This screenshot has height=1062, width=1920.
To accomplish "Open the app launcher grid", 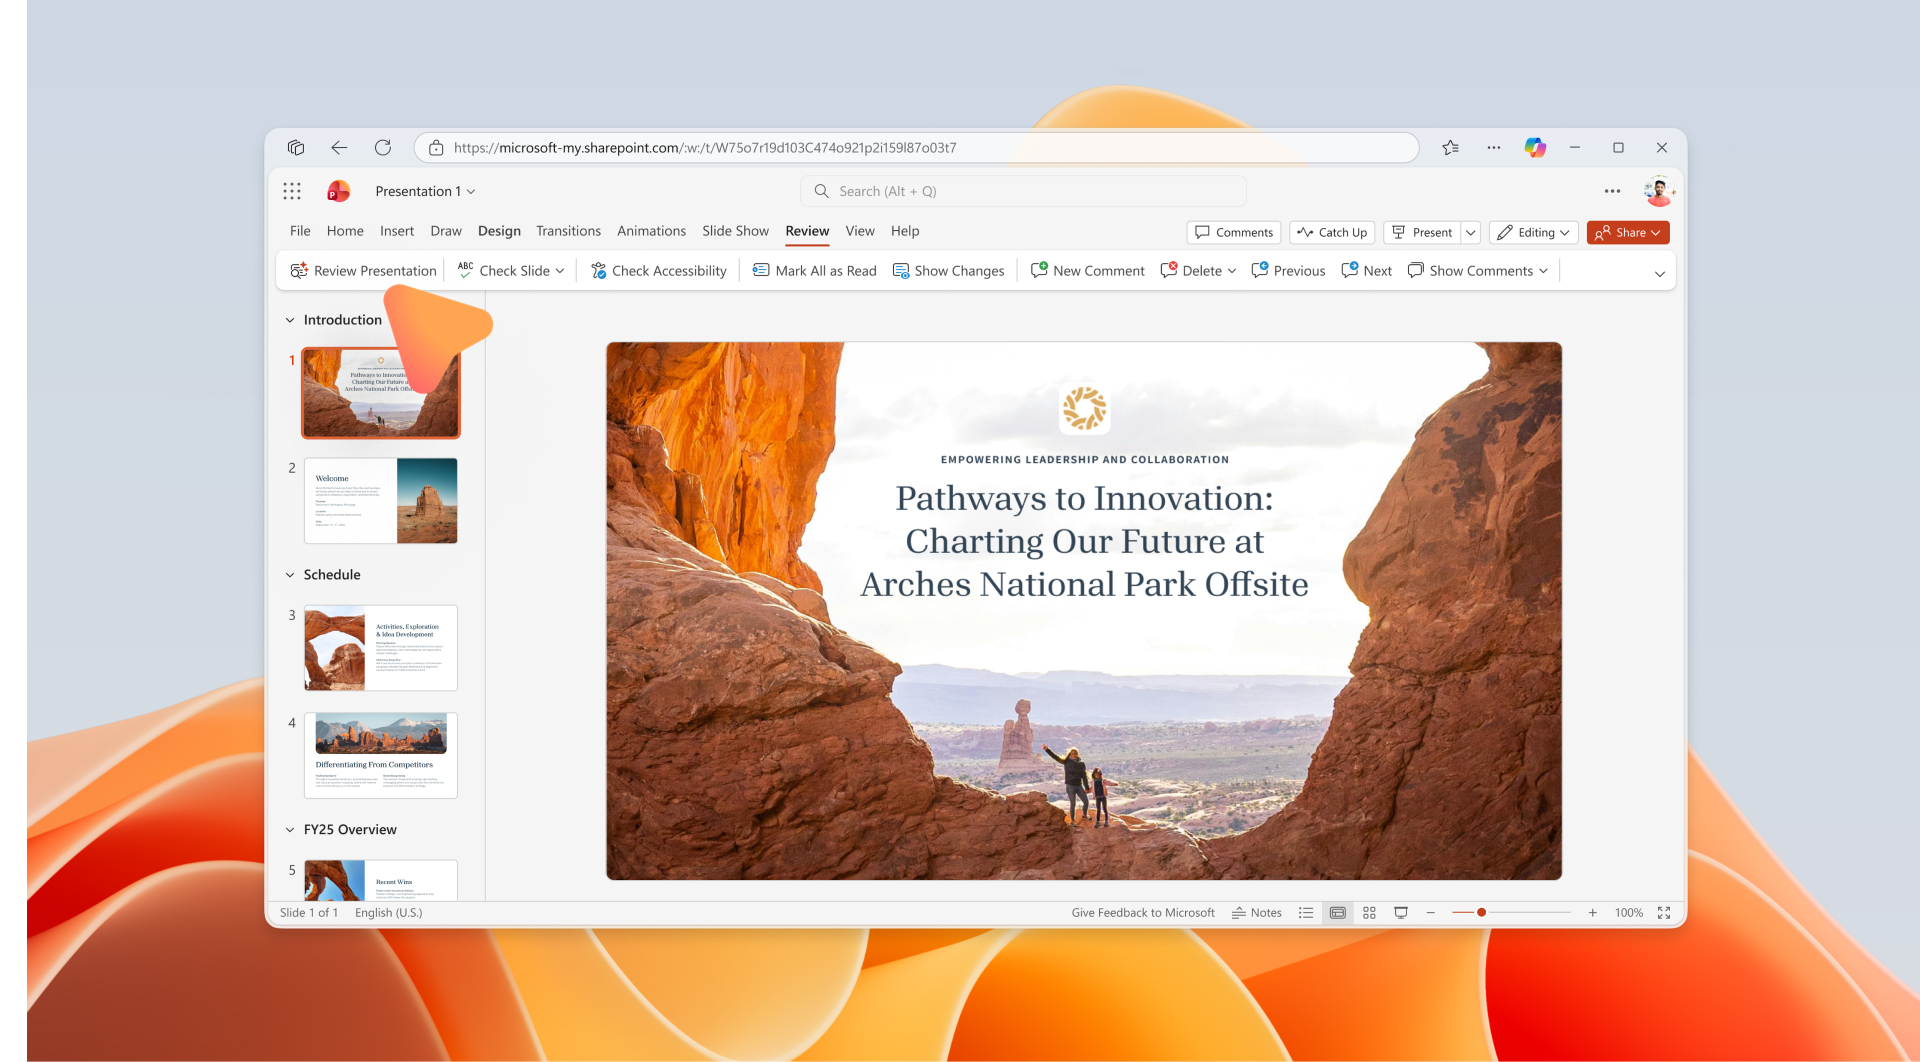I will [292, 191].
